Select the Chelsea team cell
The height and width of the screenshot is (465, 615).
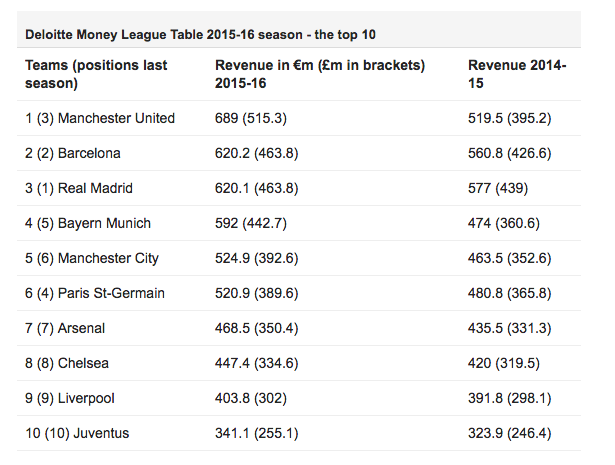67,363
